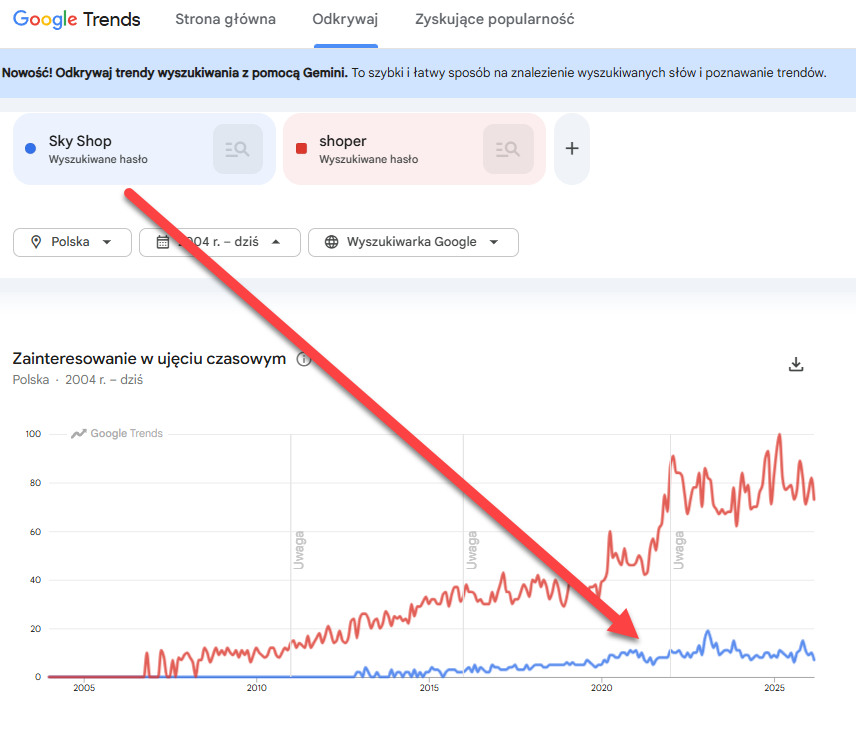Click the location pin icon for Polska
The width and height of the screenshot is (856, 734).
(37, 242)
